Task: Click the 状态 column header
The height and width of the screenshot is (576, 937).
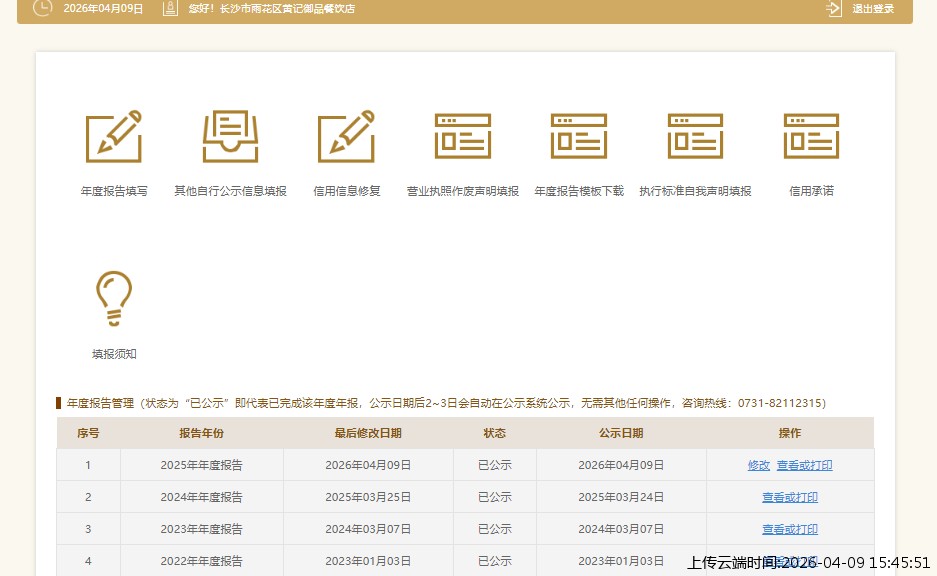Action: (x=494, y=433)
